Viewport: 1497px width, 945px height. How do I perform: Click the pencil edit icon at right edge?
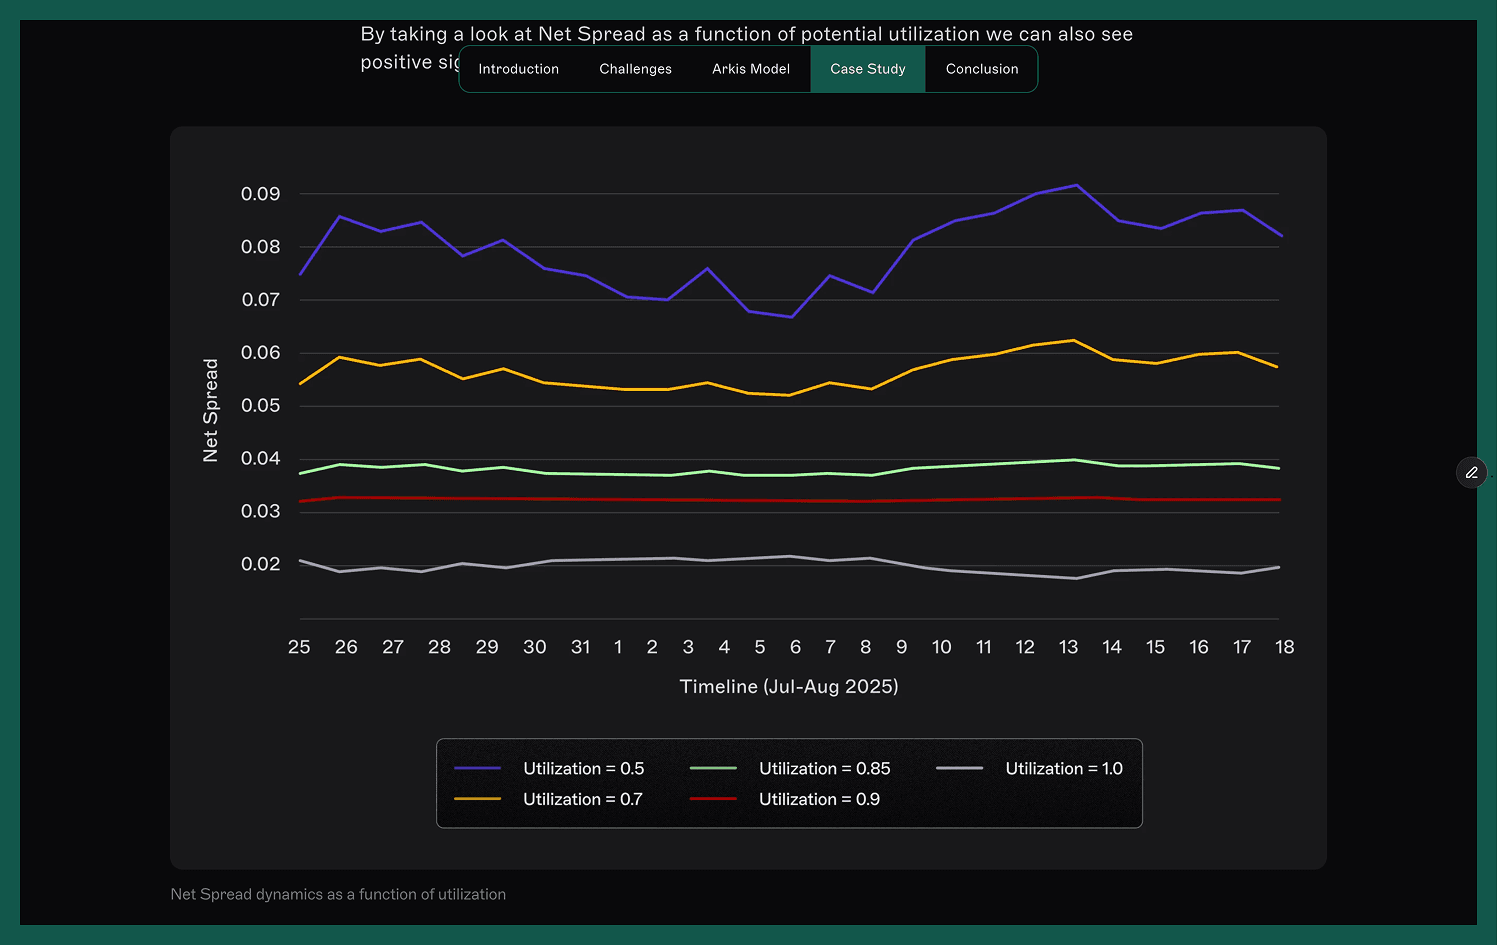1472,472
